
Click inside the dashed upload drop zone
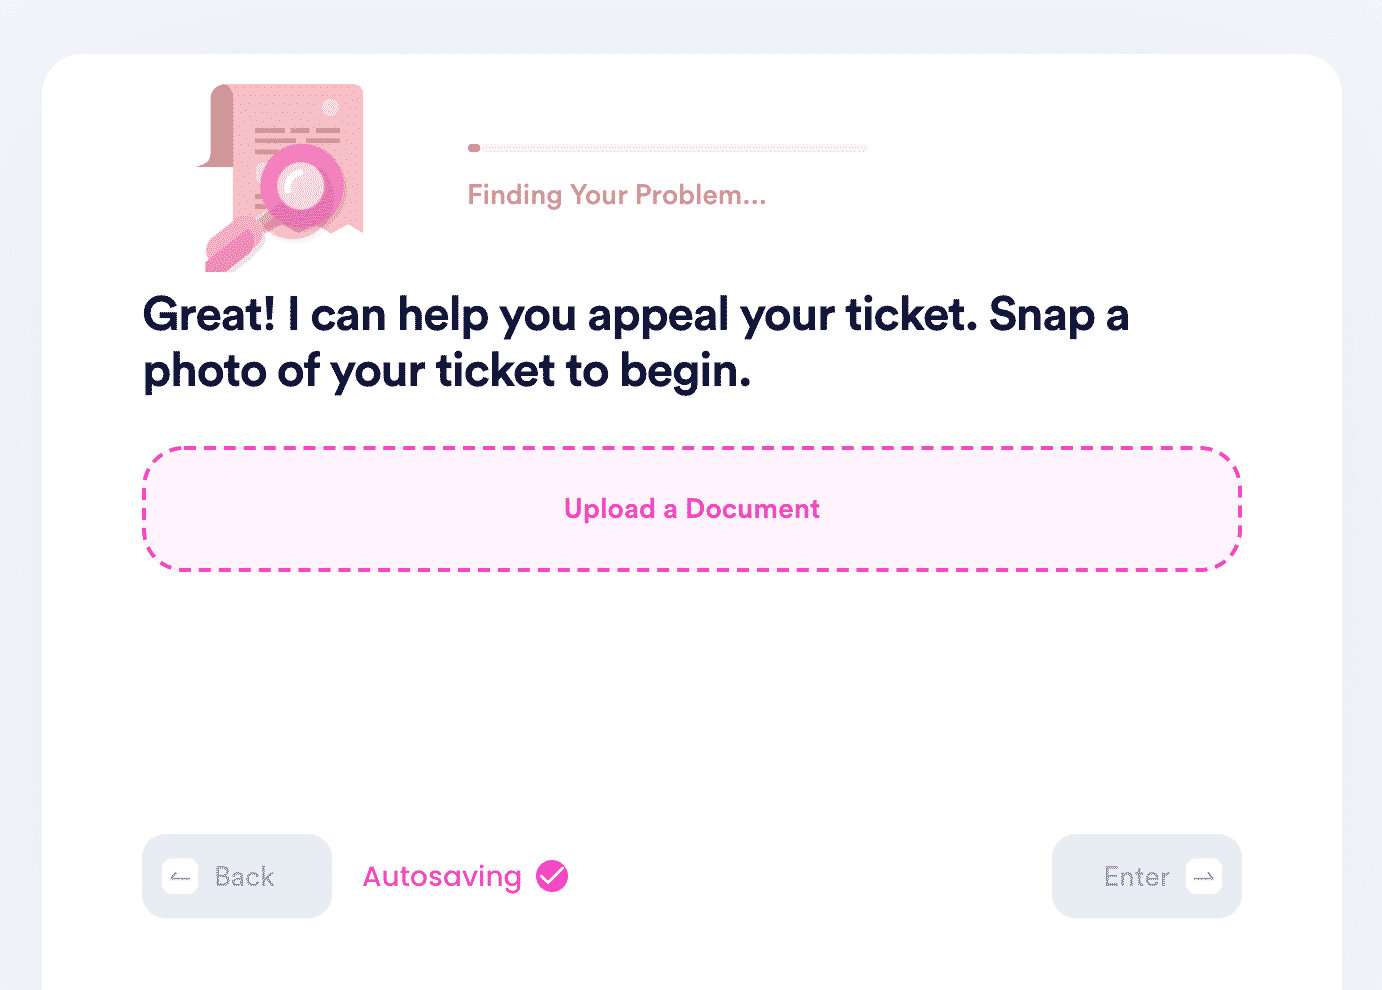click(x=692, y=509)
